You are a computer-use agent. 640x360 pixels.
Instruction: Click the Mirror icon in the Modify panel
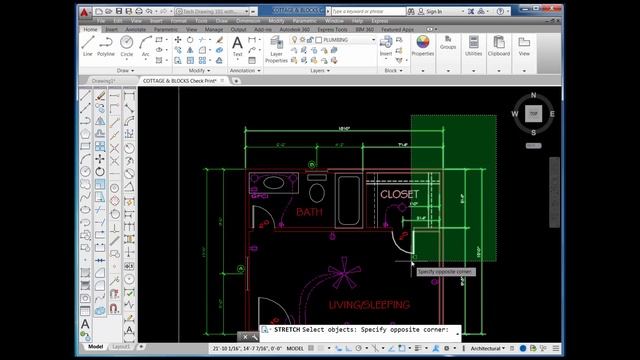(x=190, y=50)
